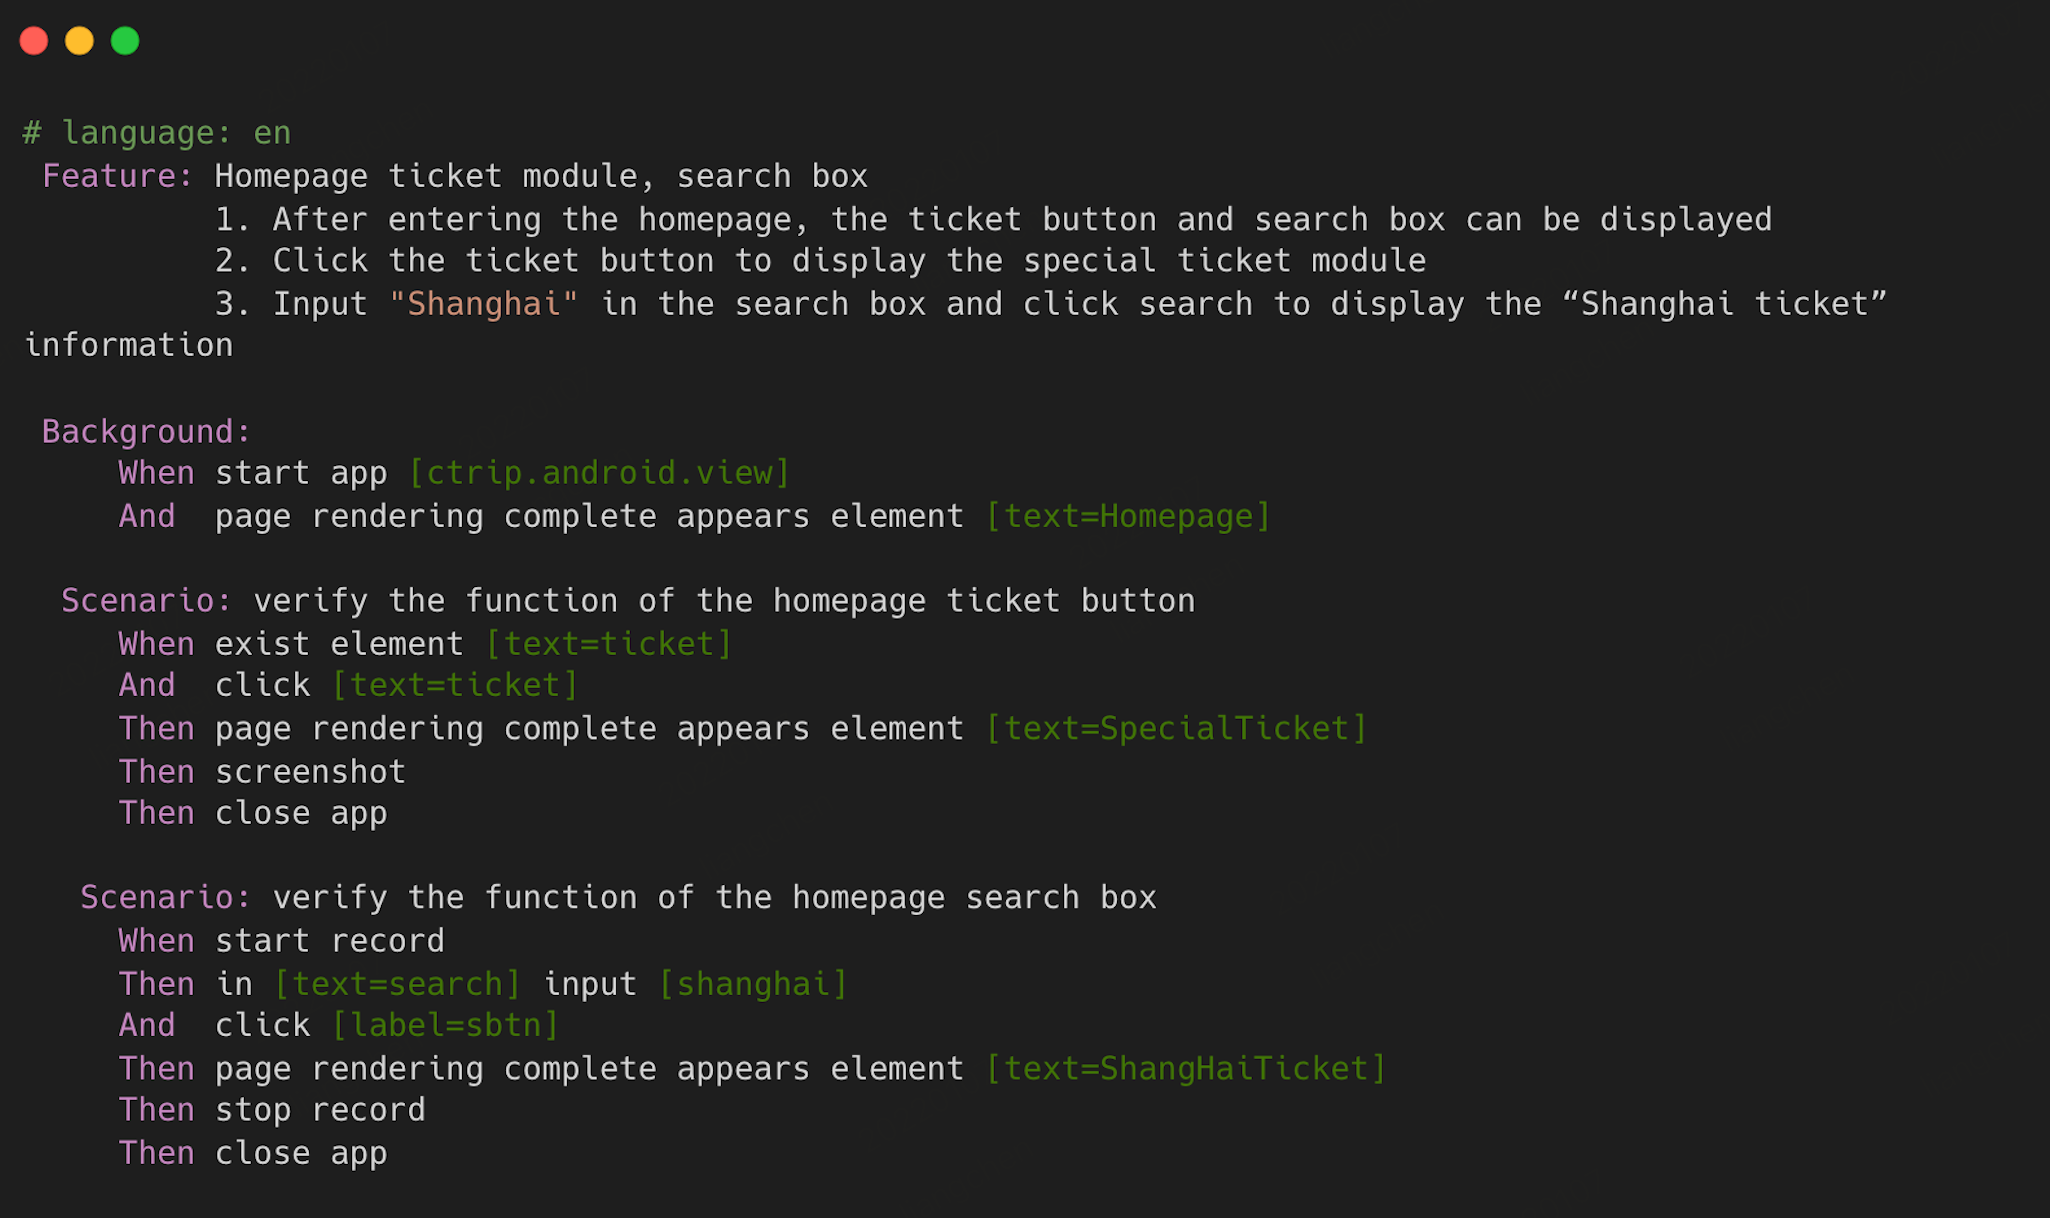Click the [text=ShangHaiTicket] parameter
The width and height of the screenshot is (2050, 1218).
tap(1186, 1068)
